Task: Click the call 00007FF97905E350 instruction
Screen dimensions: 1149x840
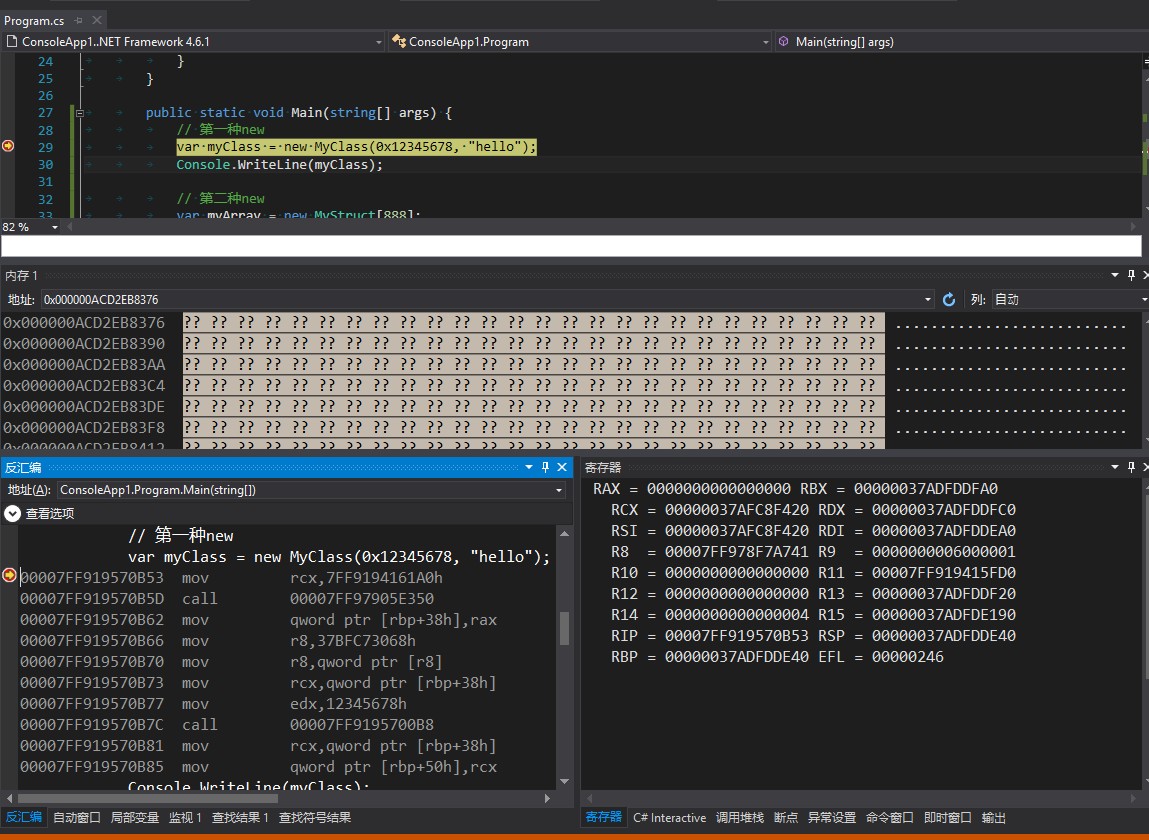Action: click(x=308, y=599)
